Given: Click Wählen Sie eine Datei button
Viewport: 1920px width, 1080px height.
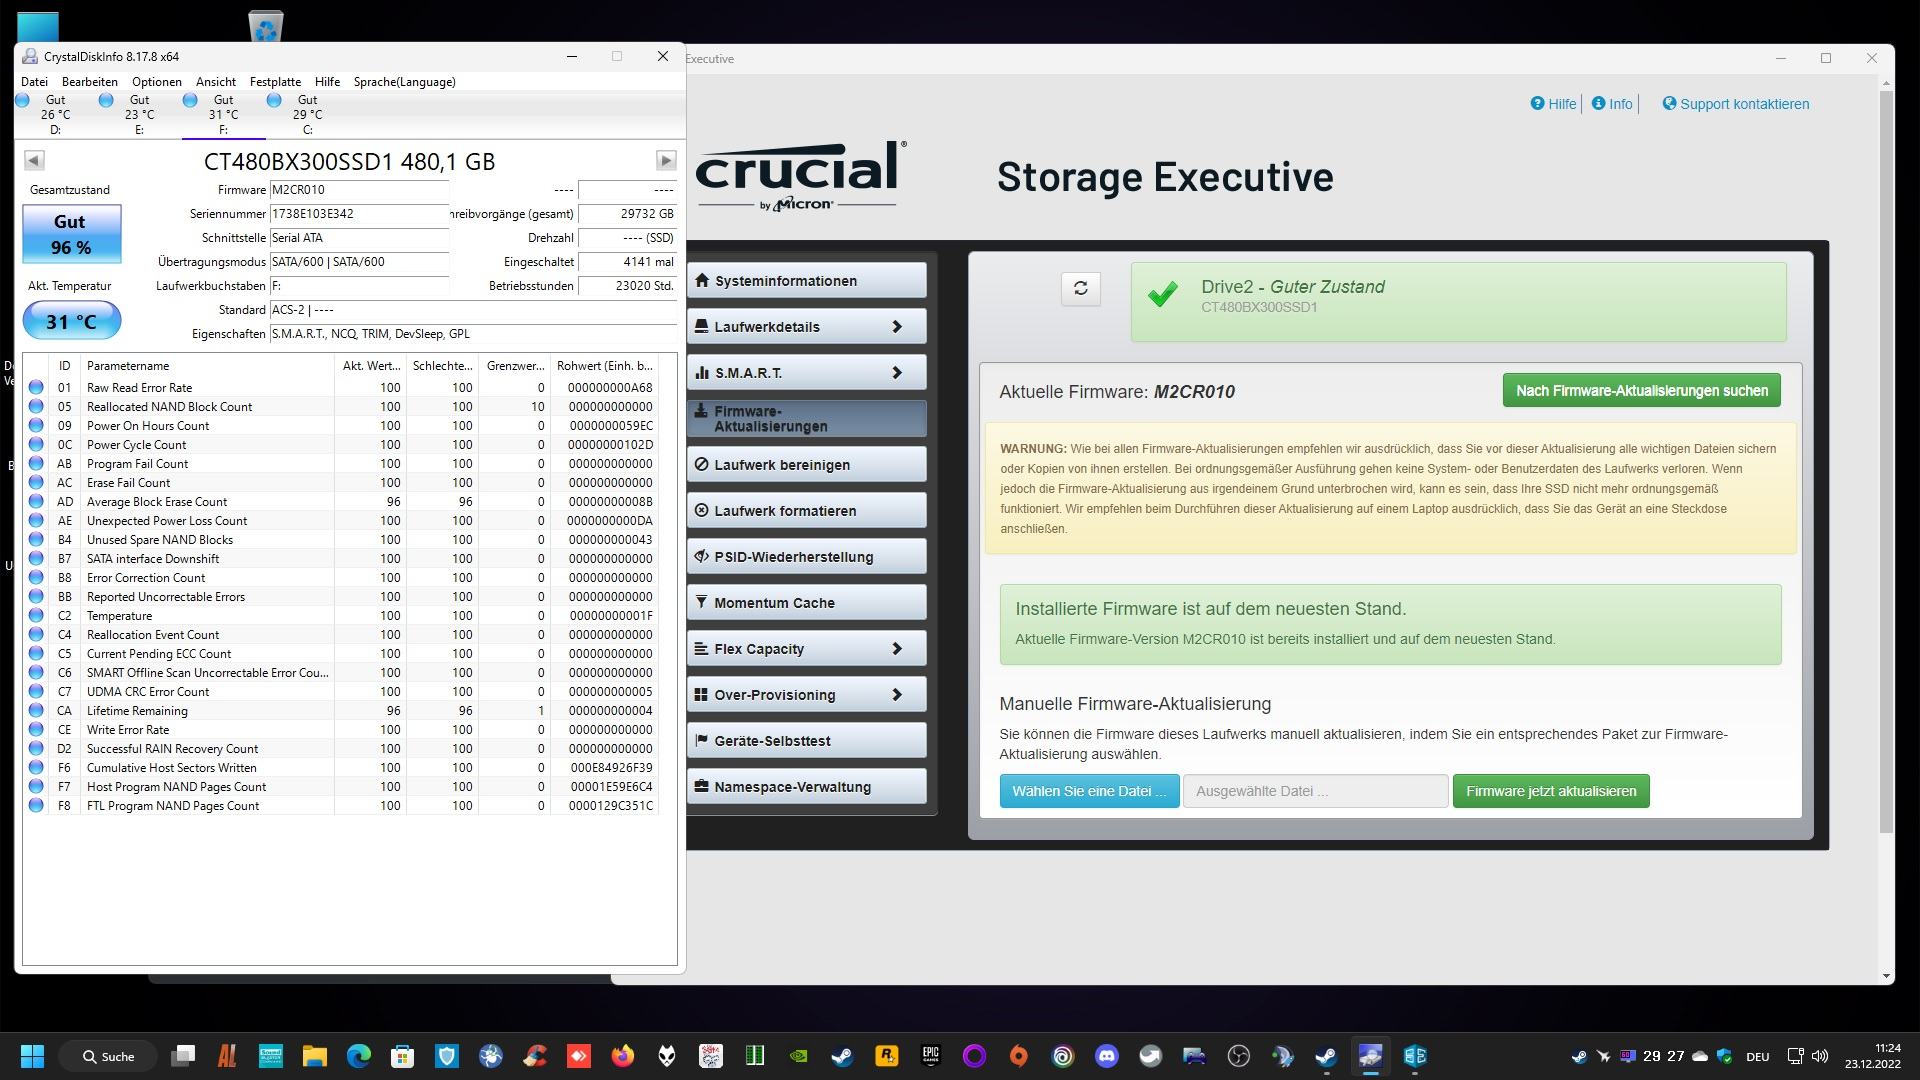Looking at the screenshot, I should (1088, 791).
